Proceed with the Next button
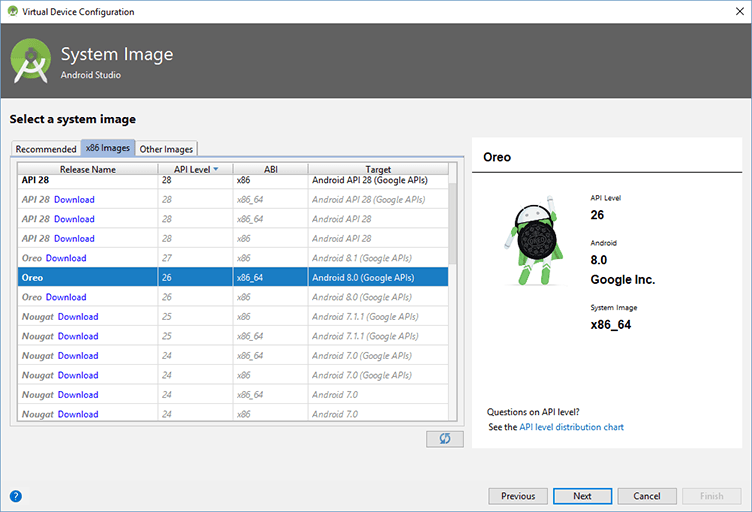 (582, 496)
